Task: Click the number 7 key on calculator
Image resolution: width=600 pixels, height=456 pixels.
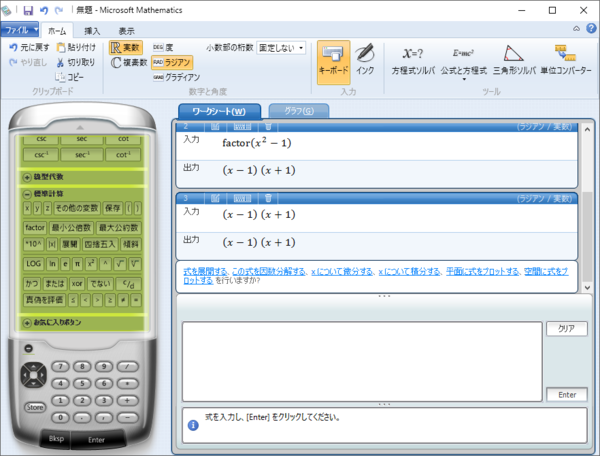Action: point(60,366)
